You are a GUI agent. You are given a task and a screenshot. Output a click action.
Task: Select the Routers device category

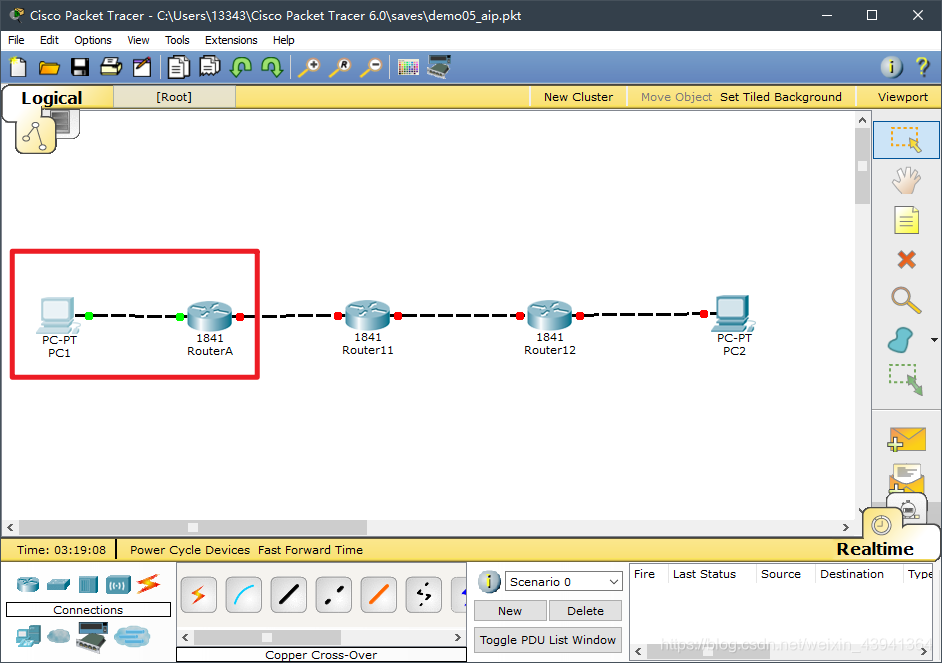(x=28, y=584)
